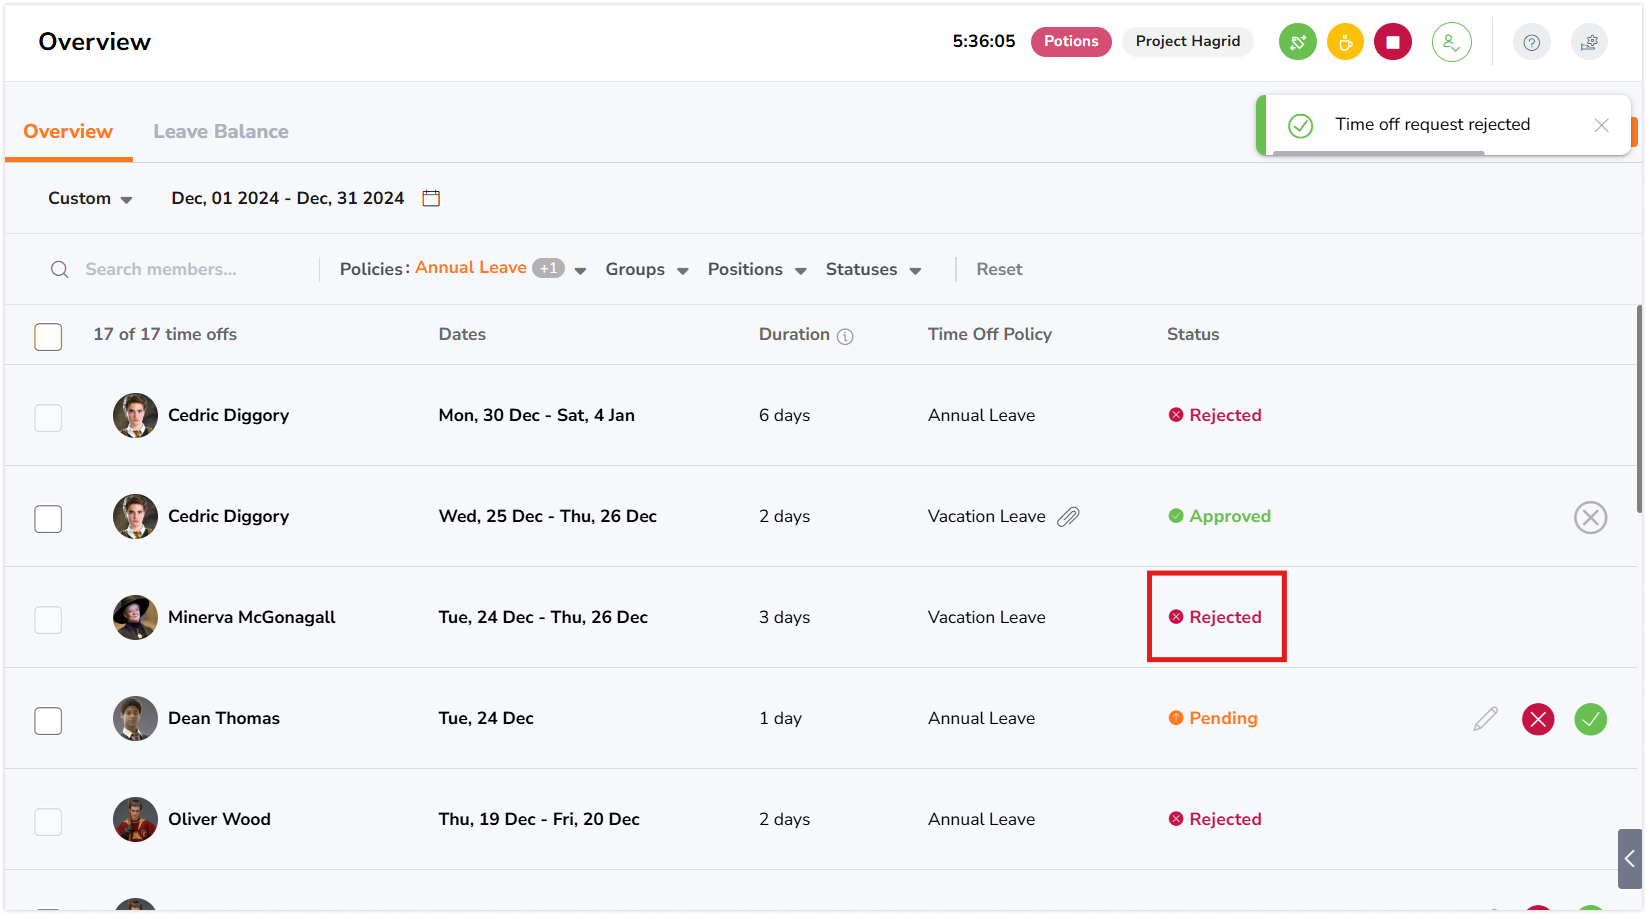
Task: Open the attachment paperclip on Cedric's Vacation Leave
Action: [1068, 517]
